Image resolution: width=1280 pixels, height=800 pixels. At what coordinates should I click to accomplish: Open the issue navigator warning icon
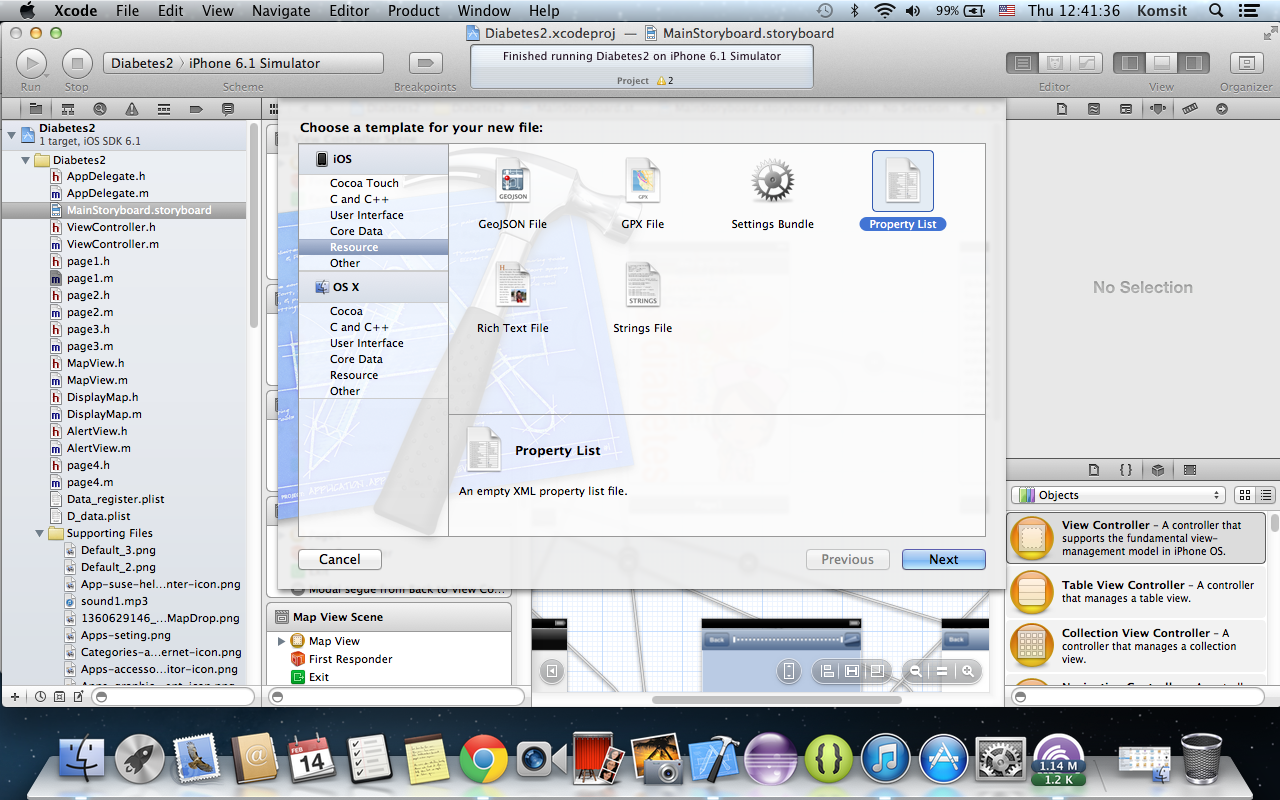coord(132,109)
